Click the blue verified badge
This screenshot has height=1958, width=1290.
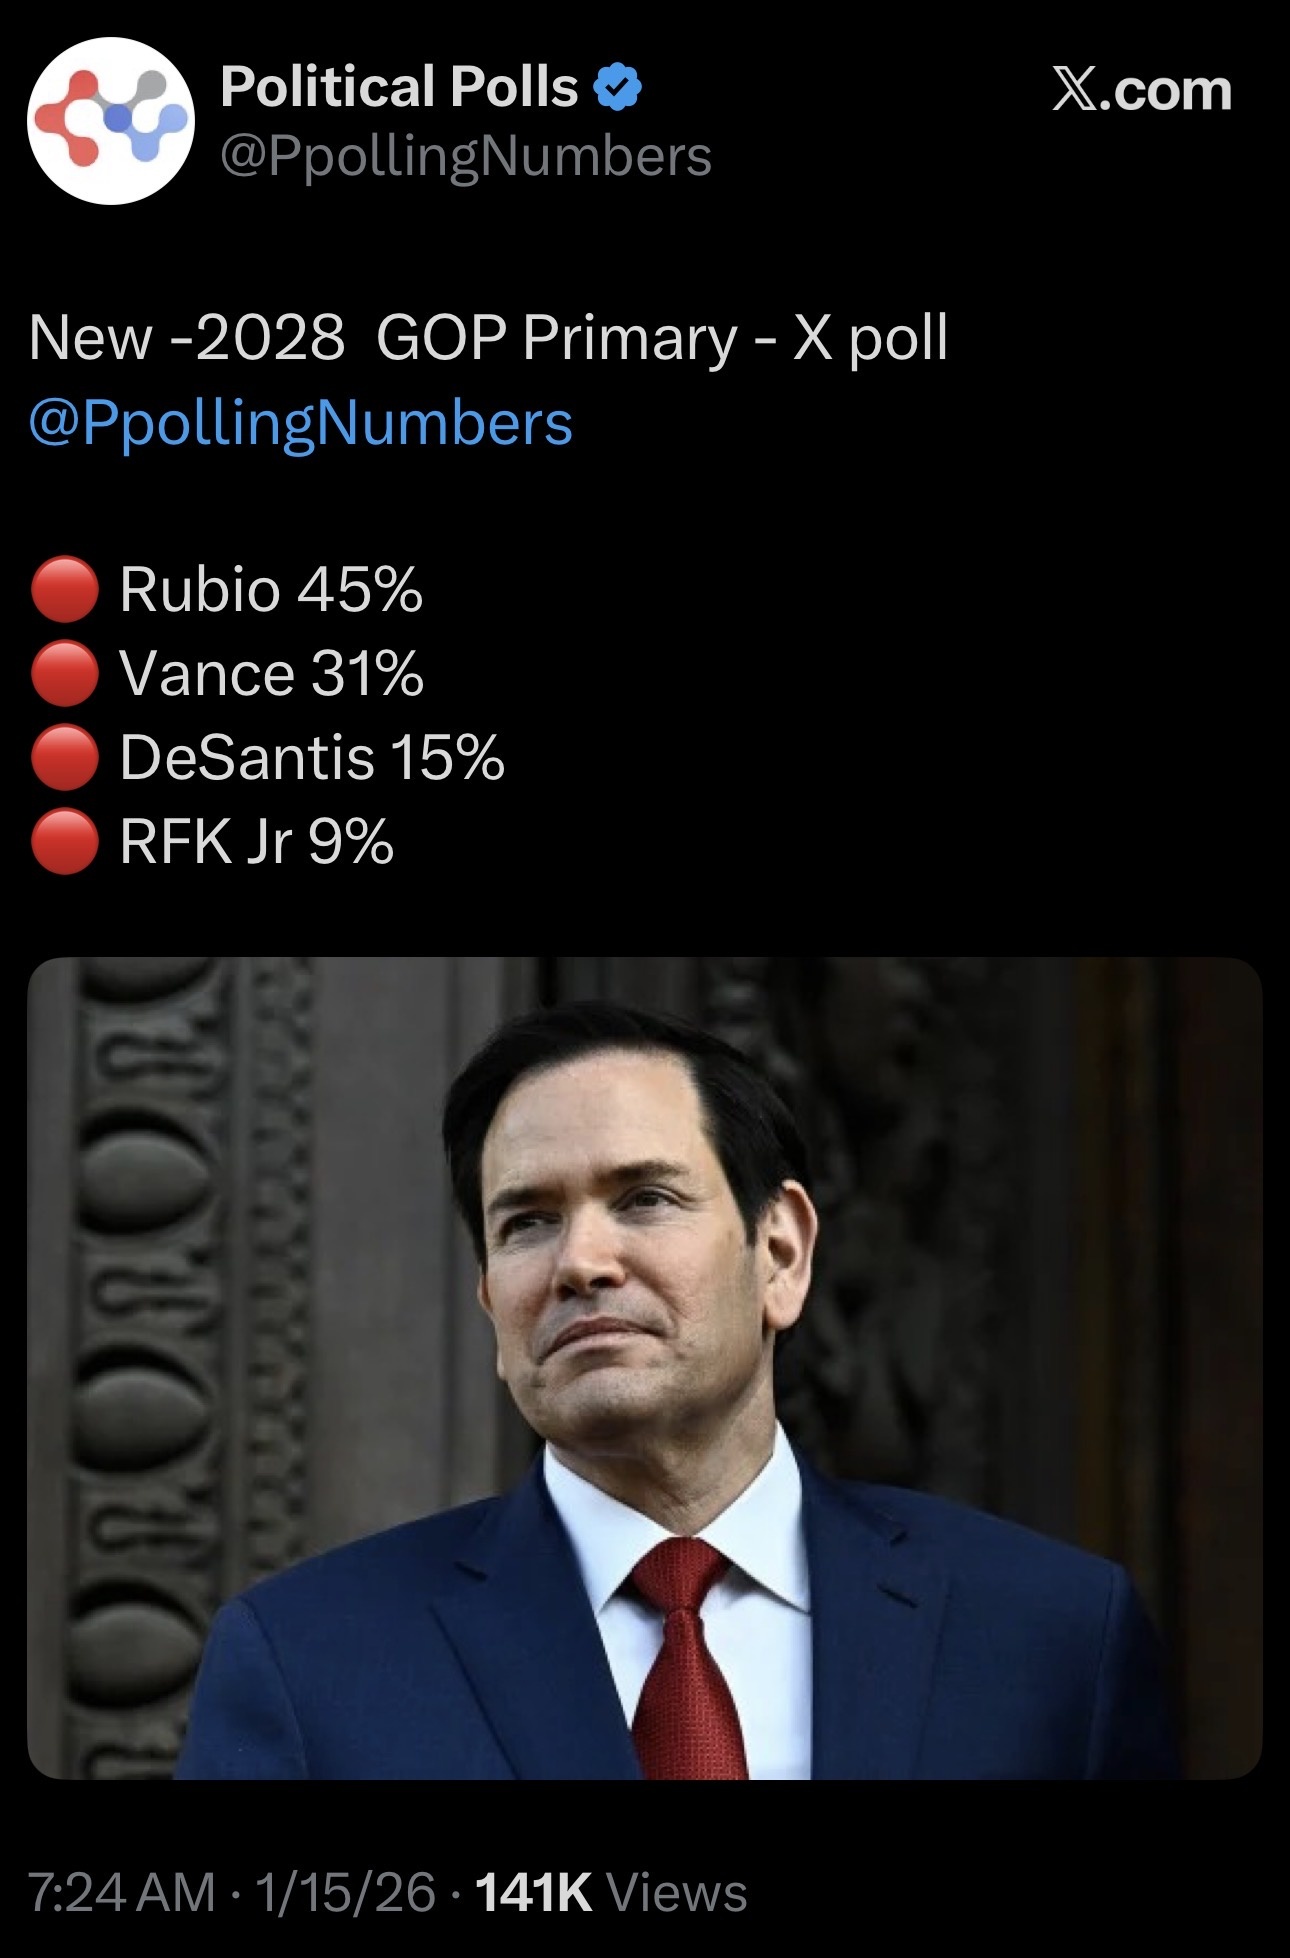coord(618,87)
